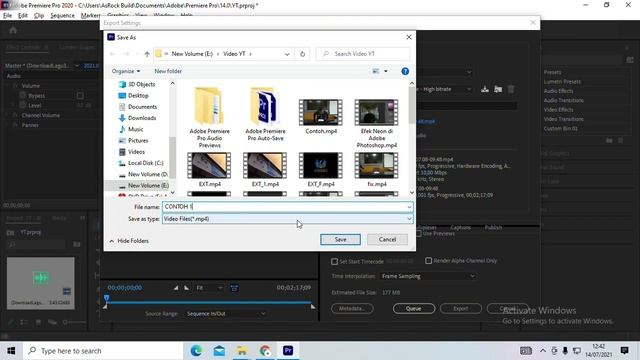
Task: Open the File menu
Action: coord(7,16)
